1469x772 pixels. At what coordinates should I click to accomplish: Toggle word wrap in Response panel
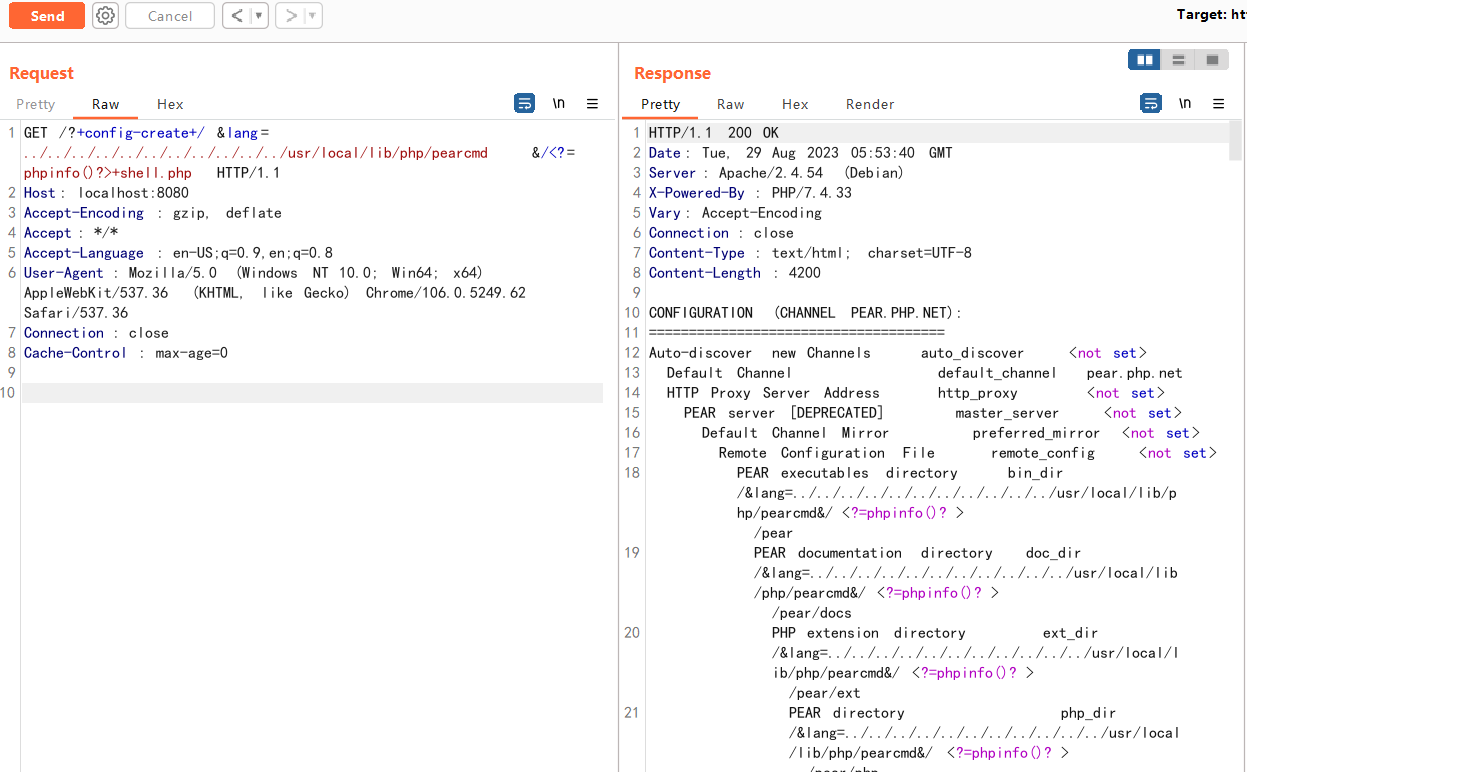coord(1151,103)
